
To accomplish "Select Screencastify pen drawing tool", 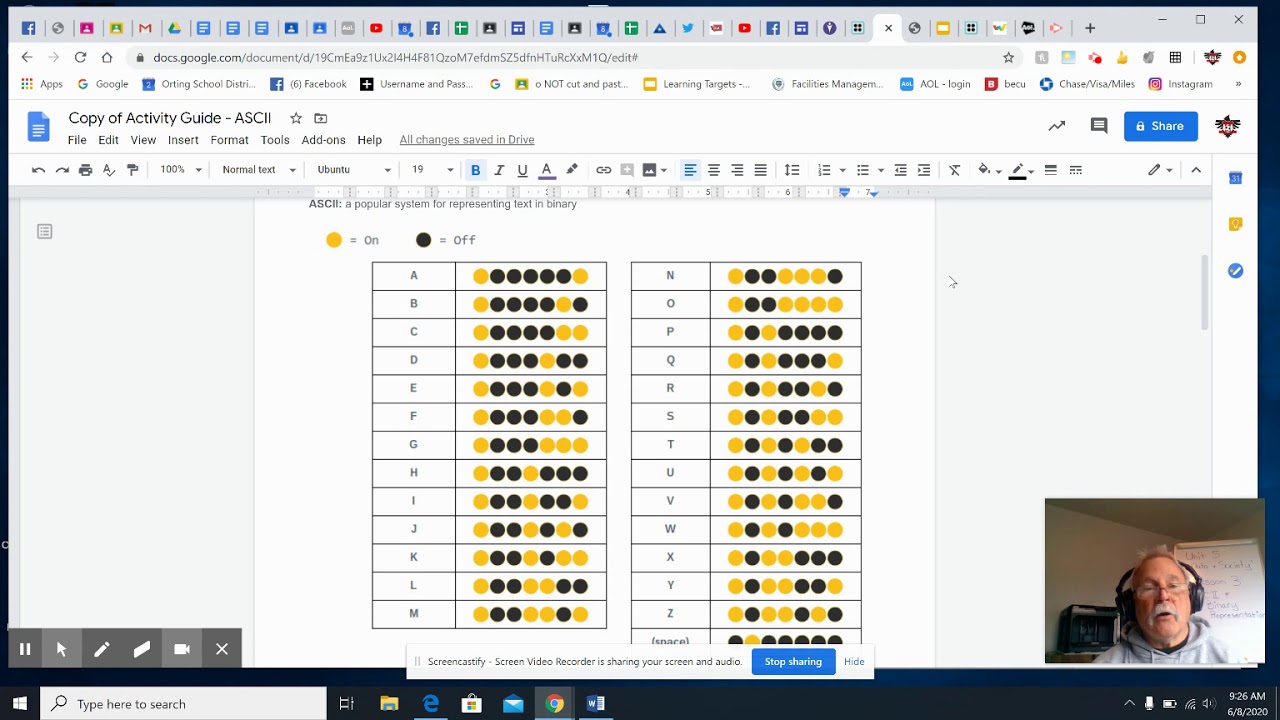I will (102, 649).
